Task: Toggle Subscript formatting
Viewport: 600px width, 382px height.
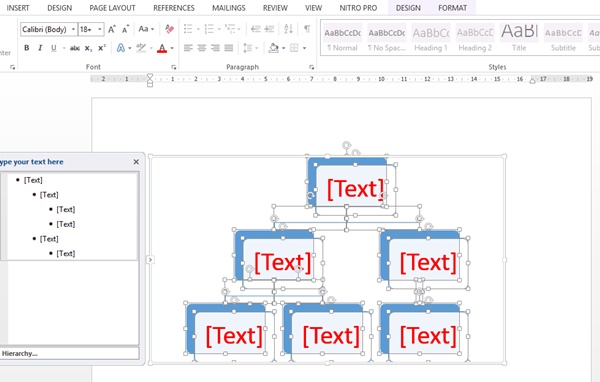Action: point(88,48)
